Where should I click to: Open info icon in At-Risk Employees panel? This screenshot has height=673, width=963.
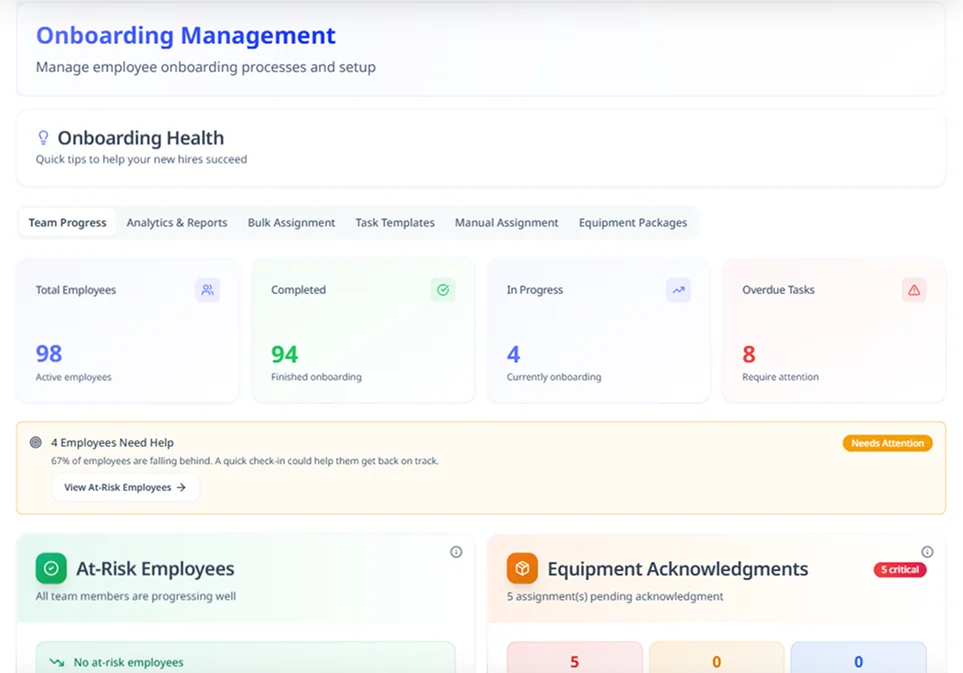coord(456,552)
